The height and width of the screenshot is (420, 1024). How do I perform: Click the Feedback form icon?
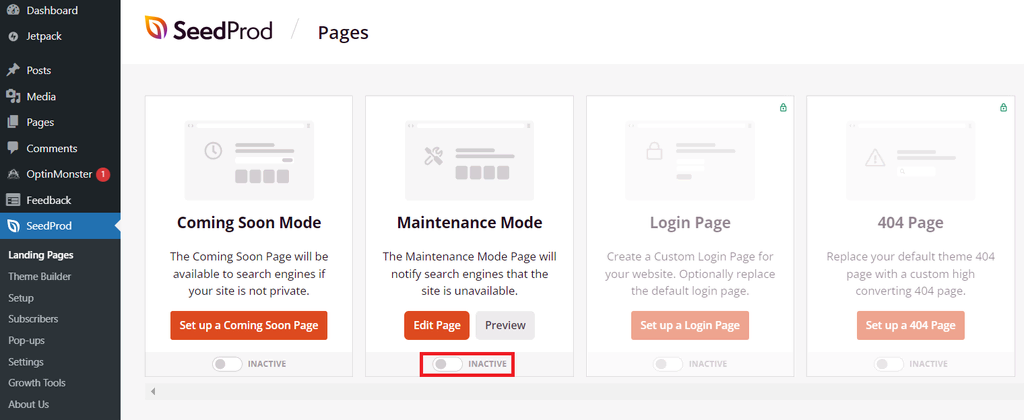(x=13, y=200)
